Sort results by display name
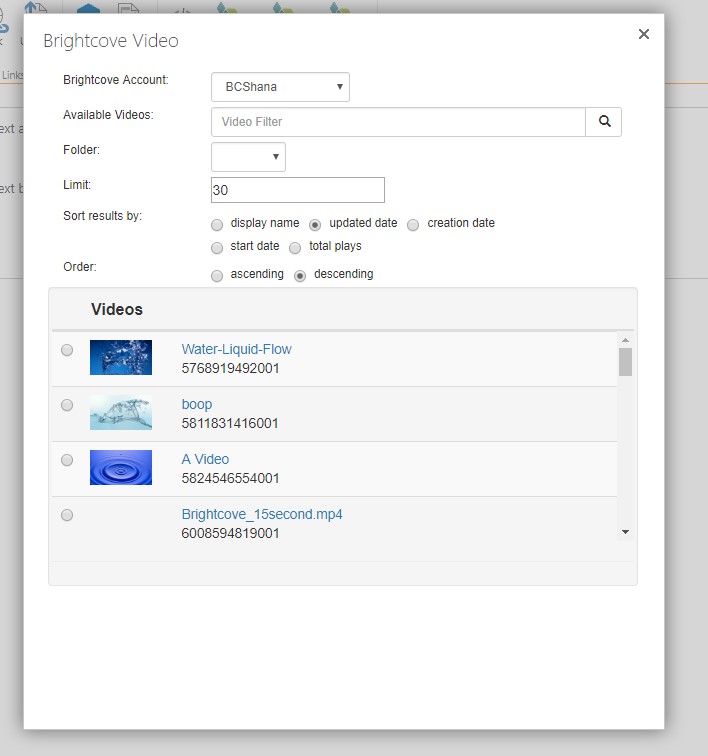This screenshot has width=708, height=756. pos(217,224)
